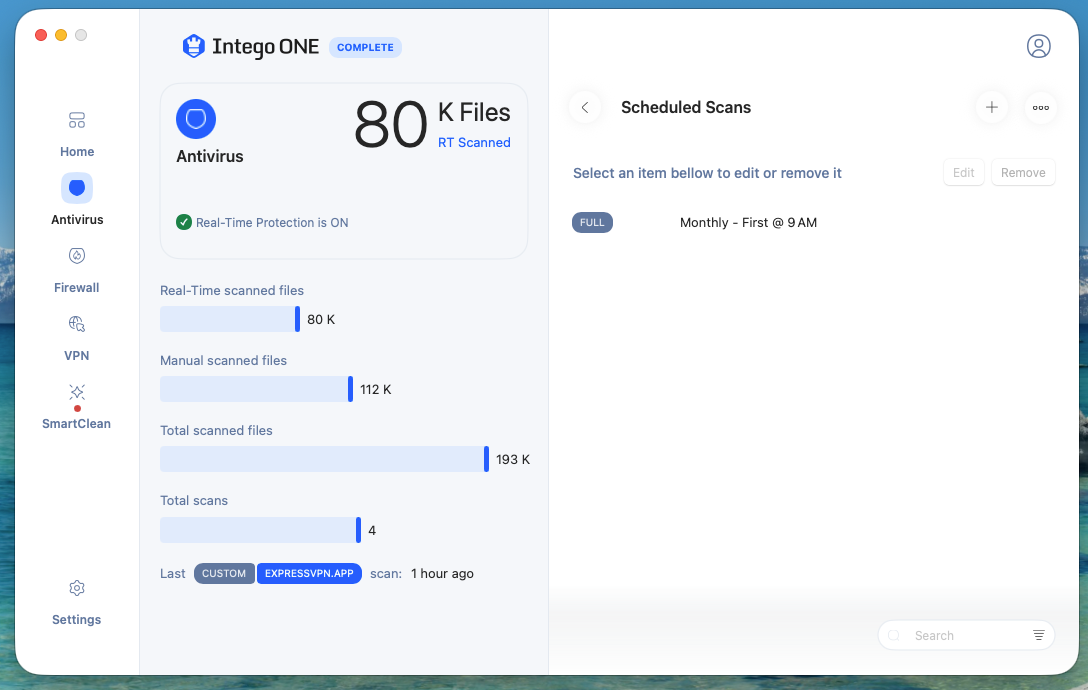Image resolution: width=1088 pixels, height=690 pixels.
Task: Click the Manual scanned files bar
Action: click(x=256, y=389)
